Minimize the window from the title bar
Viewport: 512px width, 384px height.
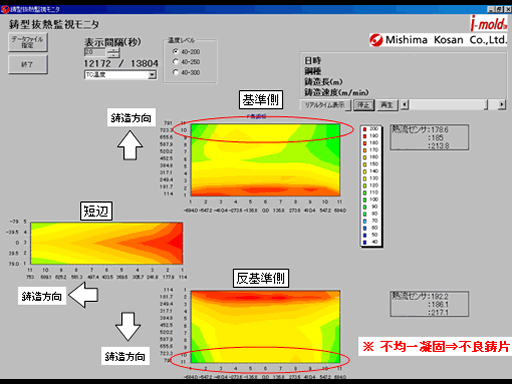click(x=491, y=9)
